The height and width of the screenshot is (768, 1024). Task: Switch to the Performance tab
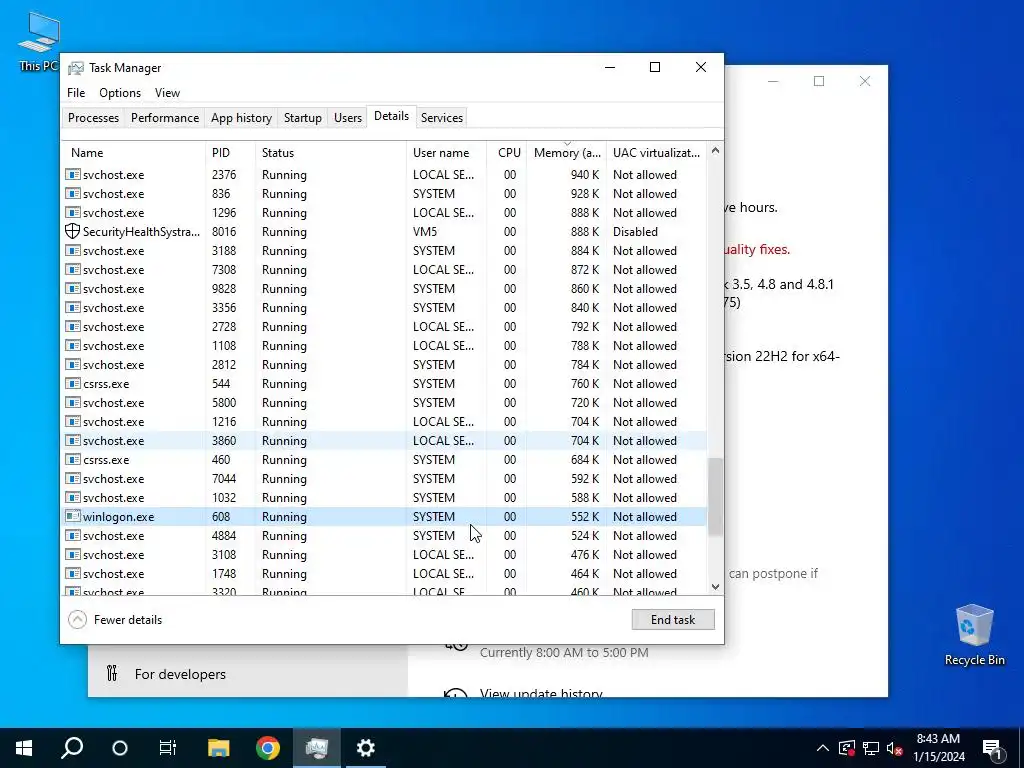pos(165,118)
